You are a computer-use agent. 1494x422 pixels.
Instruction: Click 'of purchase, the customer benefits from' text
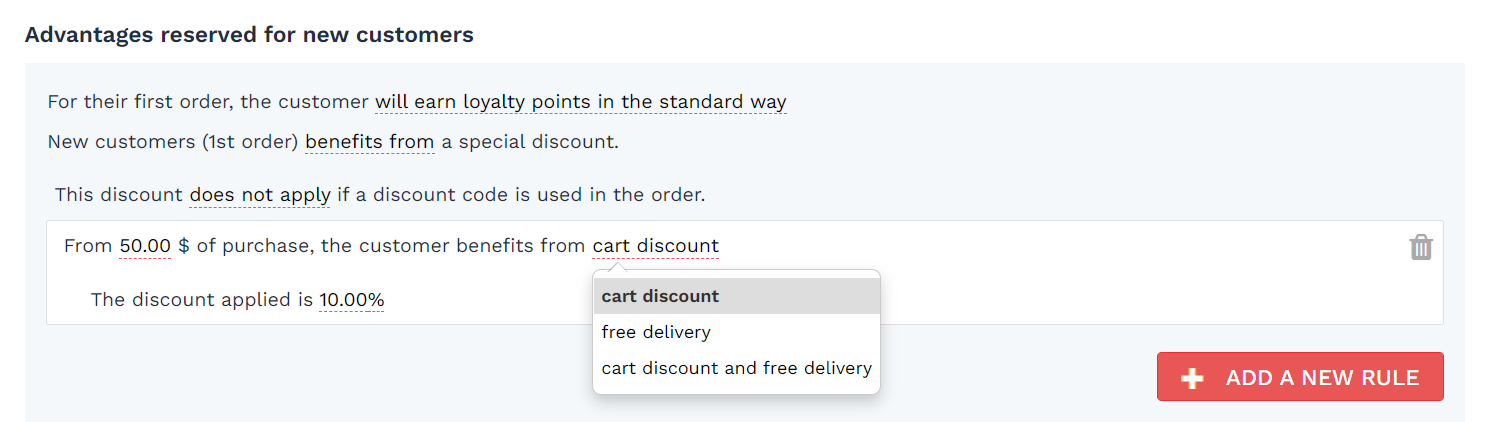(391, 246)
